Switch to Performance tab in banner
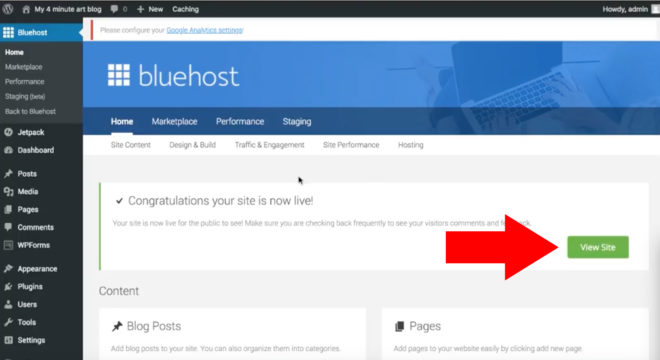Viewport: 660px width, 360px height. tap(240, 122)
